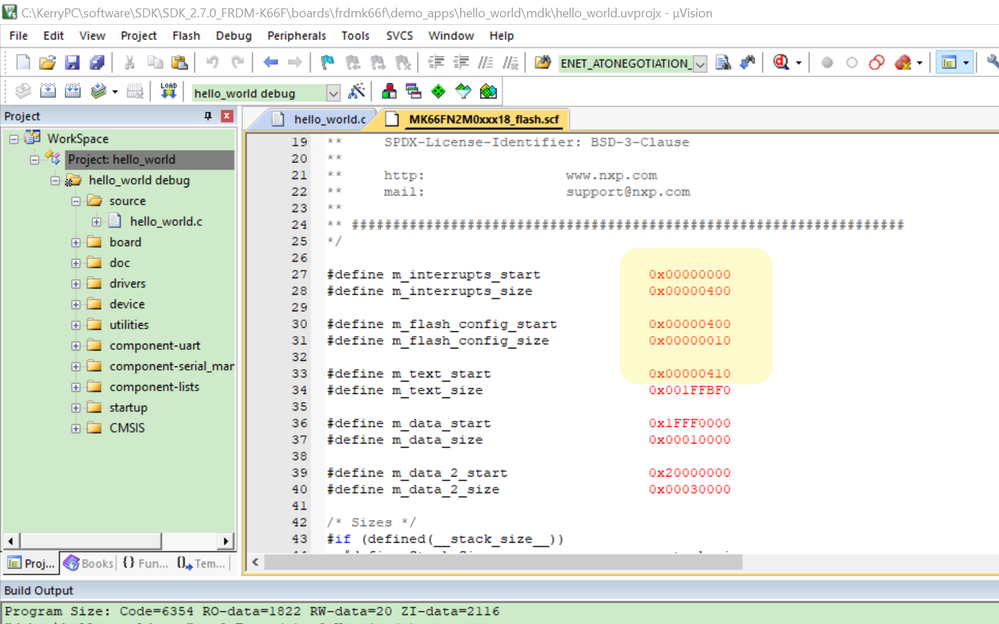This screenshot has width=999, height=624.
Task: Save all files with stacked floppies icon
Action: tap(97, 62)
